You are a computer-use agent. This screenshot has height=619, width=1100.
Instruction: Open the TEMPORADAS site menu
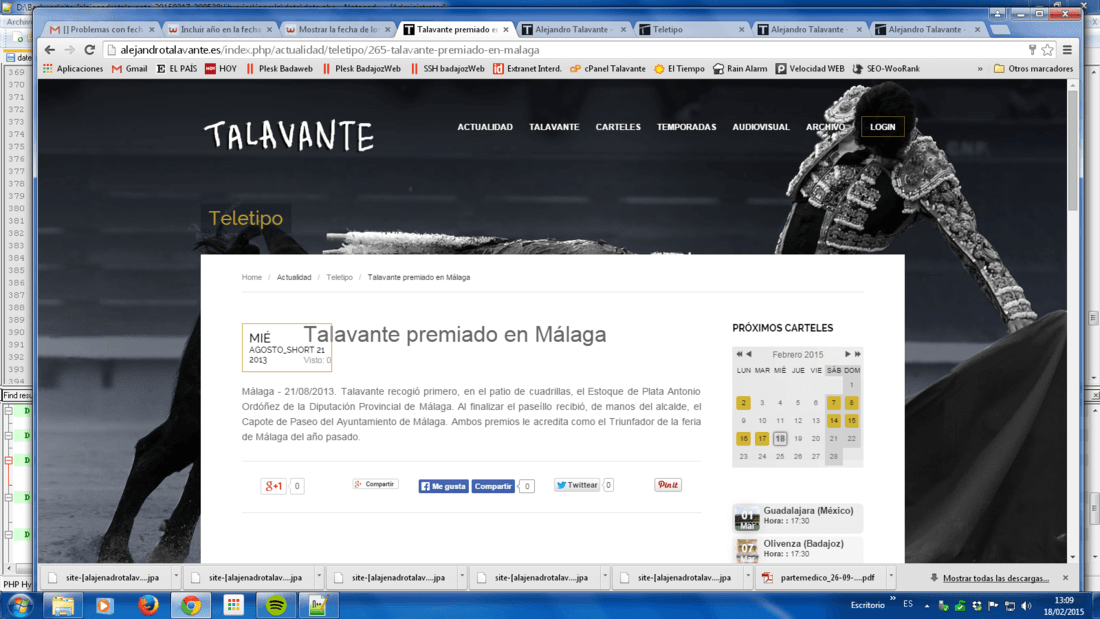686,127
